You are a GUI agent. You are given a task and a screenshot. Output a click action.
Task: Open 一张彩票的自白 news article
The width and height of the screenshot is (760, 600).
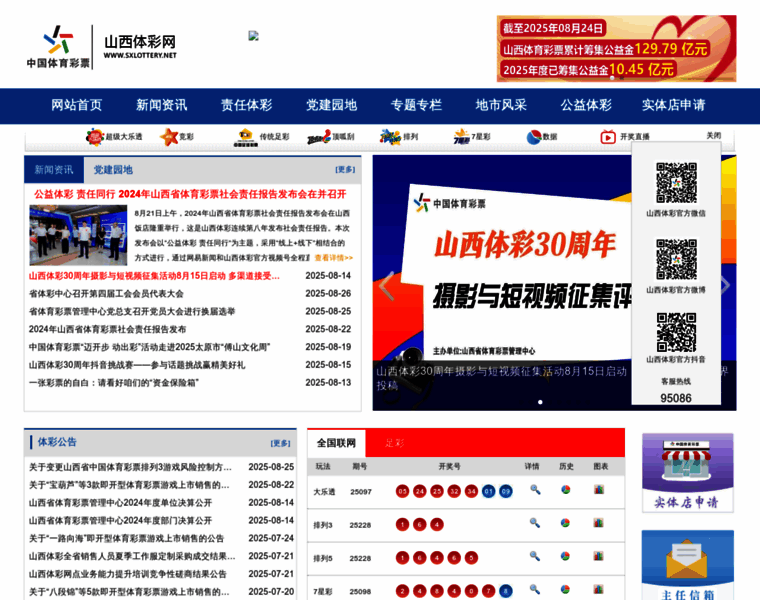[x=113, y=383]
